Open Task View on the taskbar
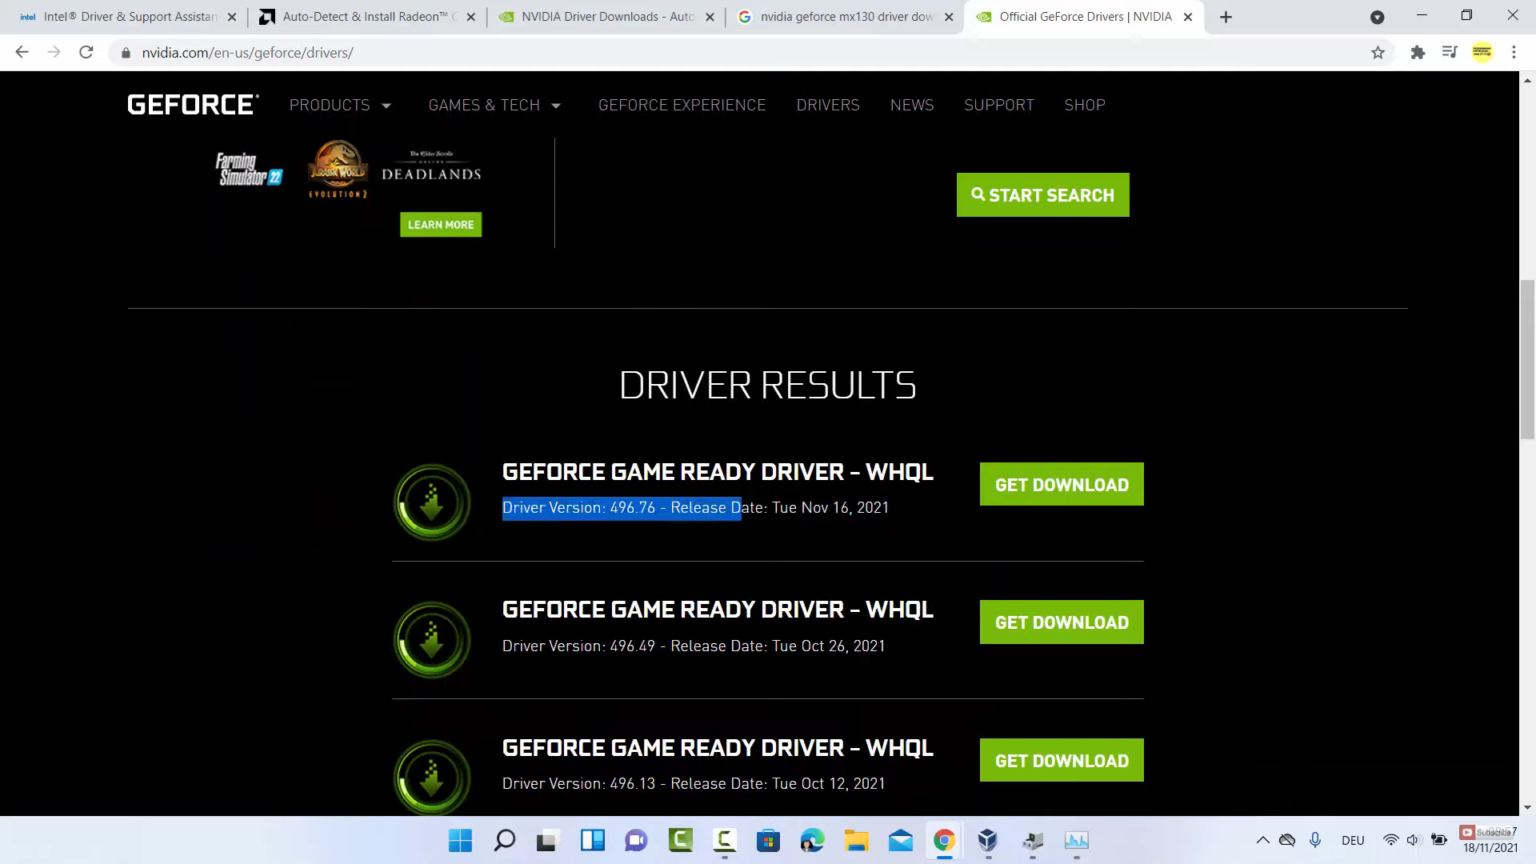1536x864 pixels. [547, 840]
